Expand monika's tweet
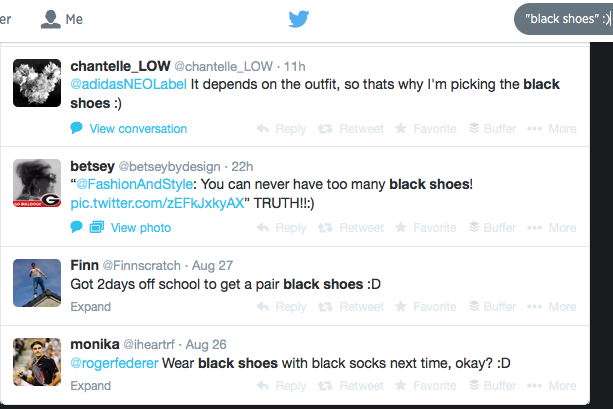This screenshot has height=409, width=613. click(91, 385)
